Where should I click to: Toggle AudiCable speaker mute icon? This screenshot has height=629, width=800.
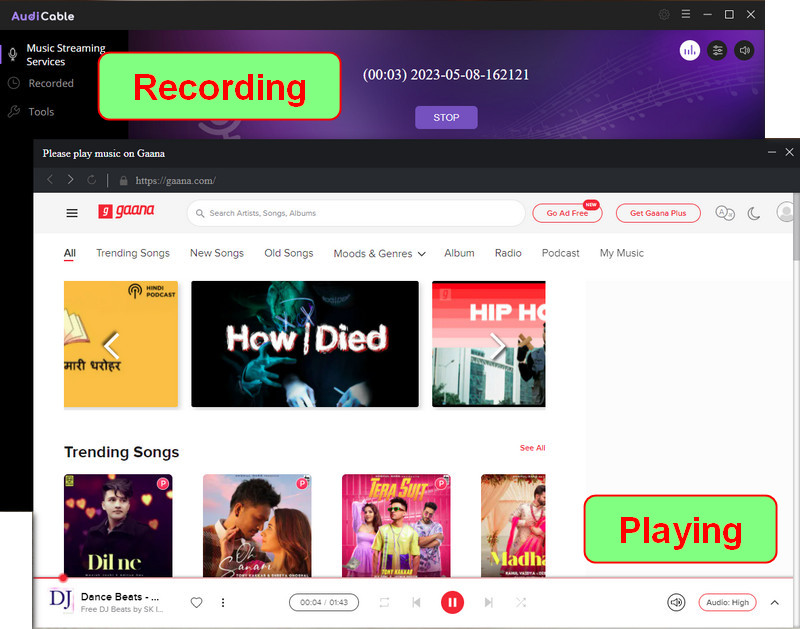point(744,51)
